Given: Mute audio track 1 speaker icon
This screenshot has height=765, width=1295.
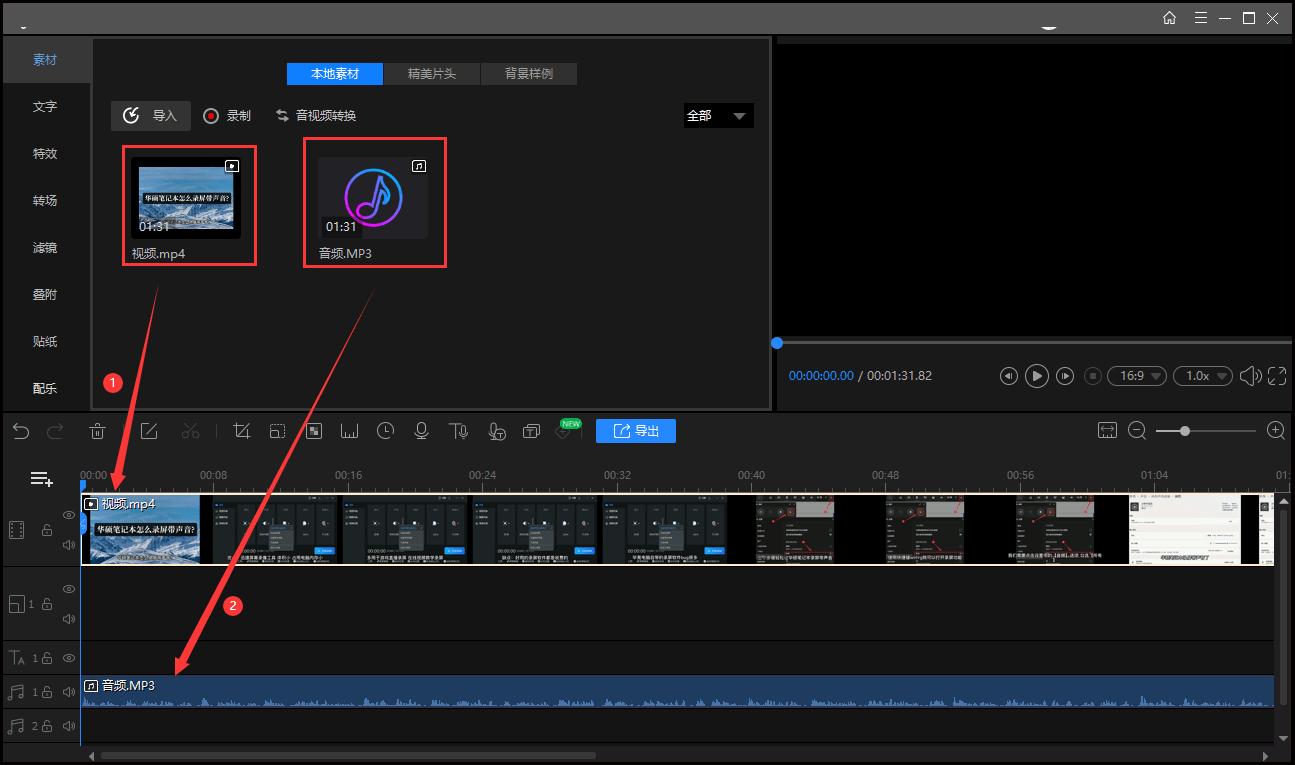Looking at the screenshot, I should (x=69, y=692).
